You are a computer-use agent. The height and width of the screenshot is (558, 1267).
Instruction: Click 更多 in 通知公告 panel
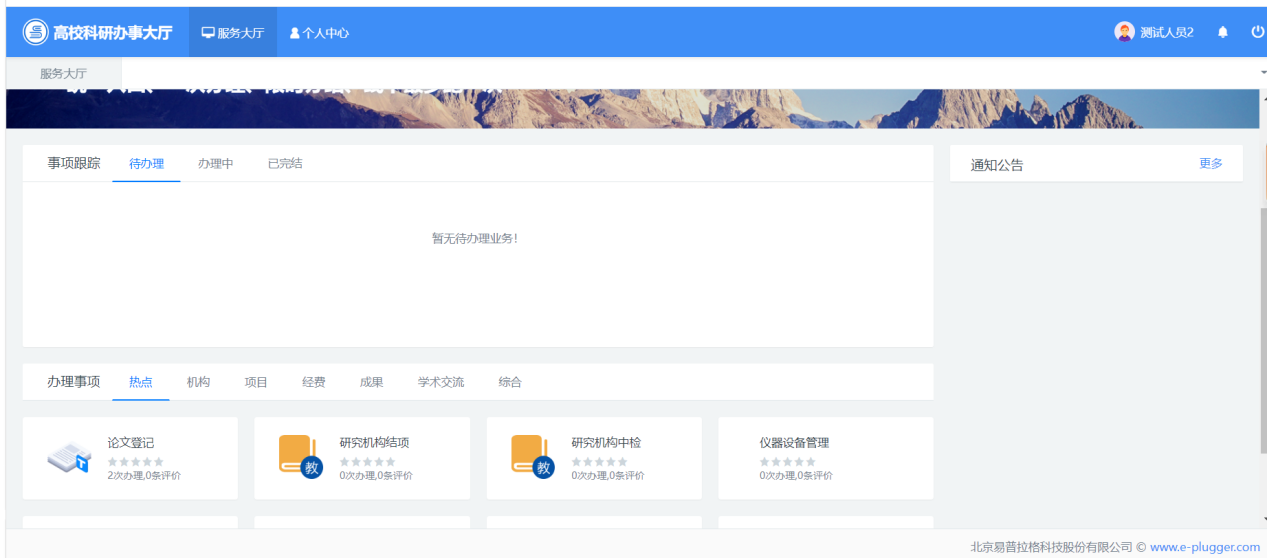click(1210, 164)
